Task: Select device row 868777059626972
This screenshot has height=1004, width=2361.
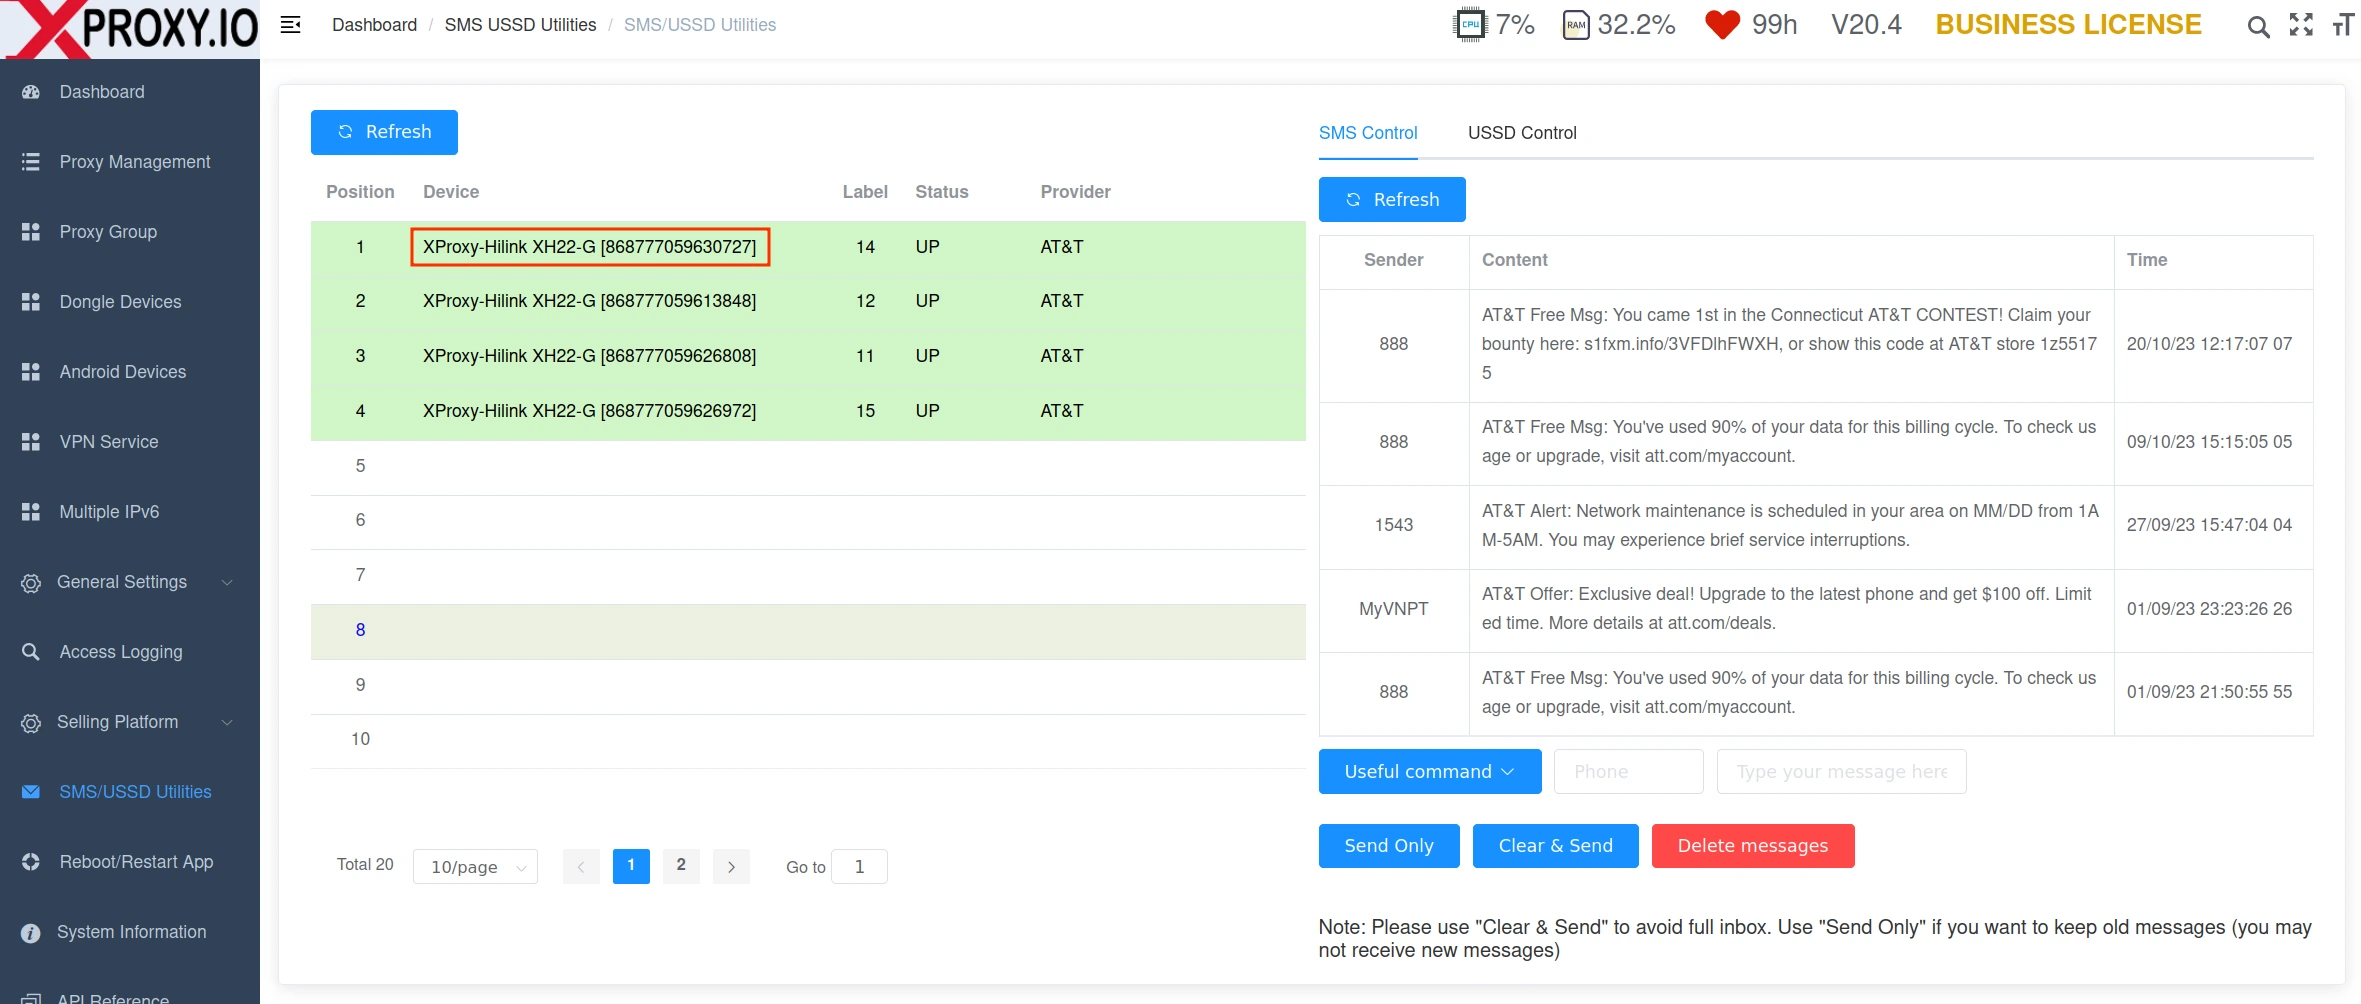Action: coord(808,411)
